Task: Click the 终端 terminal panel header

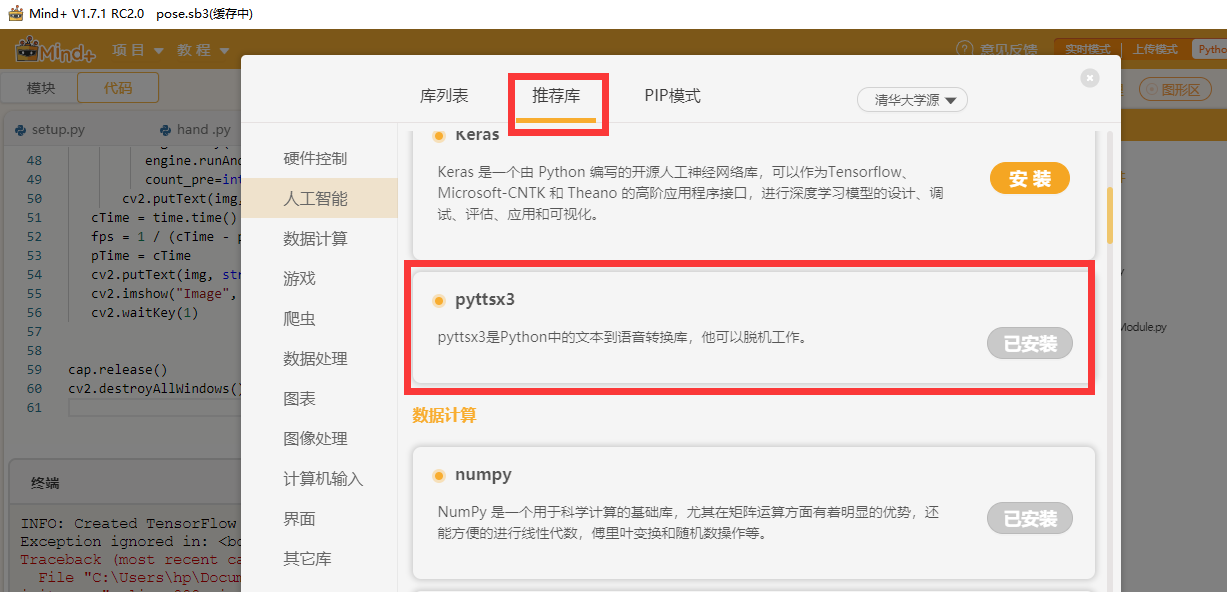Action: coord(45,483)
